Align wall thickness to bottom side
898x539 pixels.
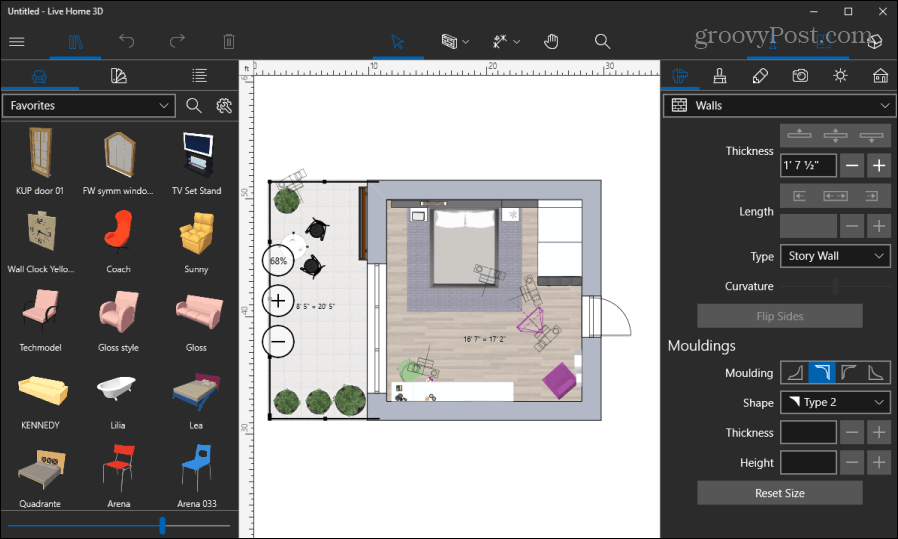(x=871, y=136)
